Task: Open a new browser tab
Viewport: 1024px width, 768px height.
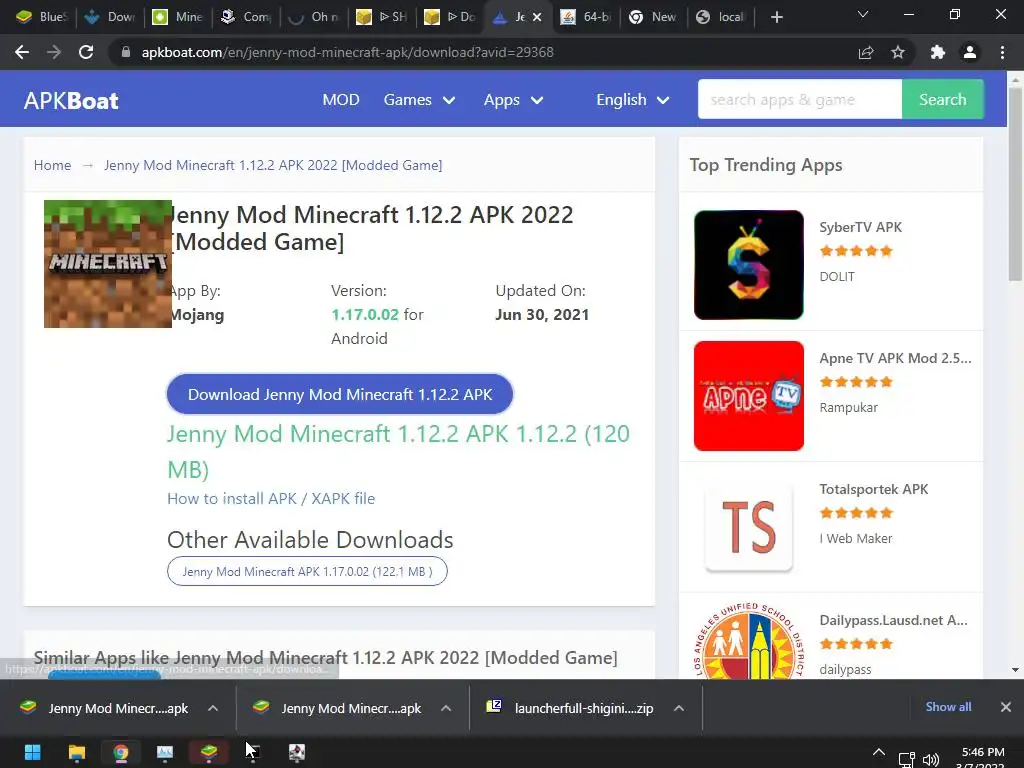Action: (x=776, y=17)
